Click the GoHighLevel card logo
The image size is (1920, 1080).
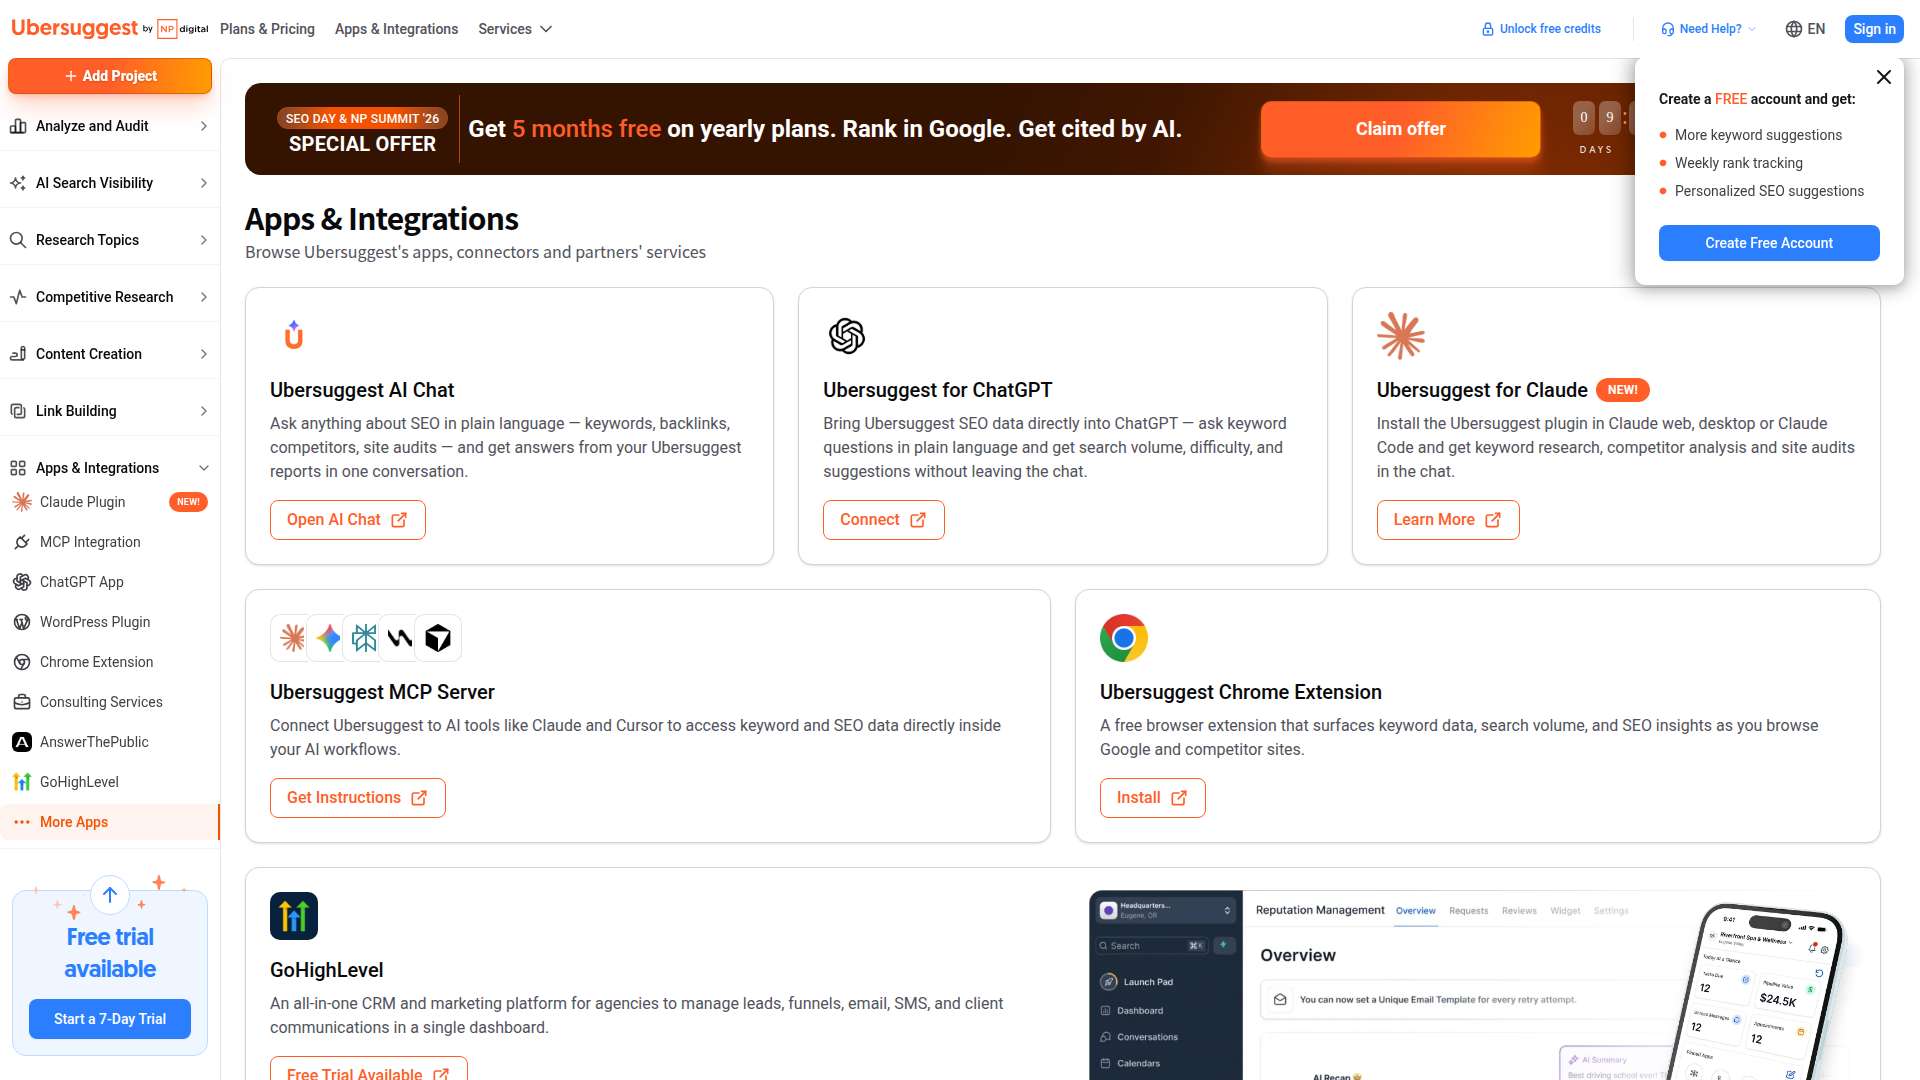(294, 916)
